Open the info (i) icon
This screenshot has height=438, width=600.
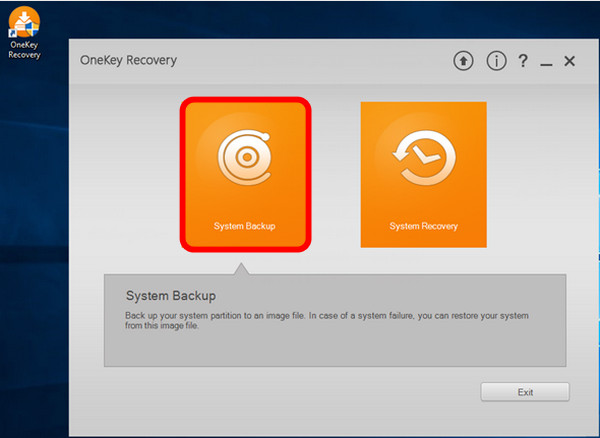[x=496, y=61]
